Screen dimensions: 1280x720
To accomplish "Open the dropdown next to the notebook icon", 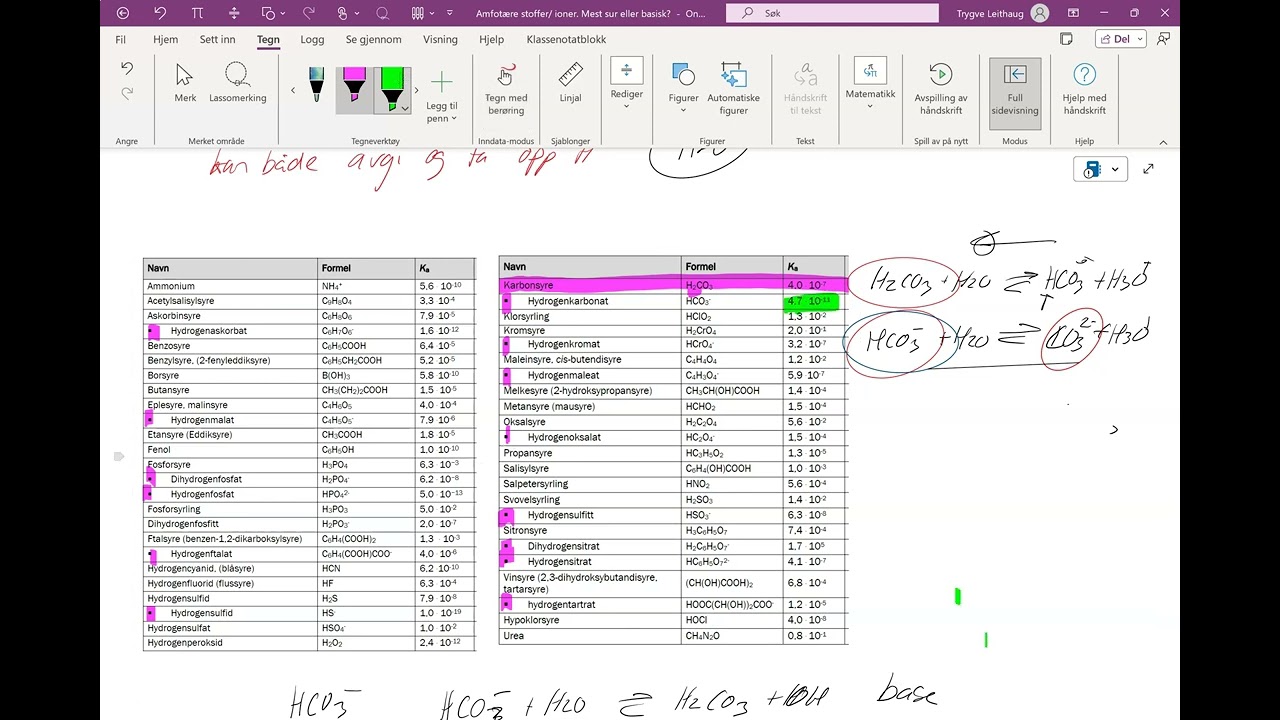I will 1115,170.
